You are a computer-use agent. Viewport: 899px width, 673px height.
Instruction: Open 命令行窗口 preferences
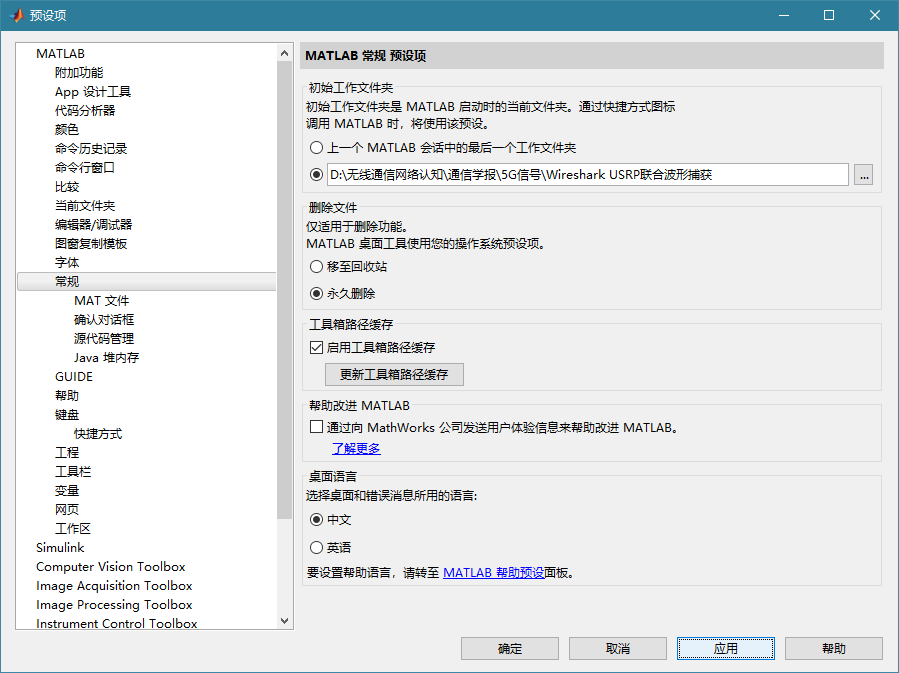click(x=85, y=167)
